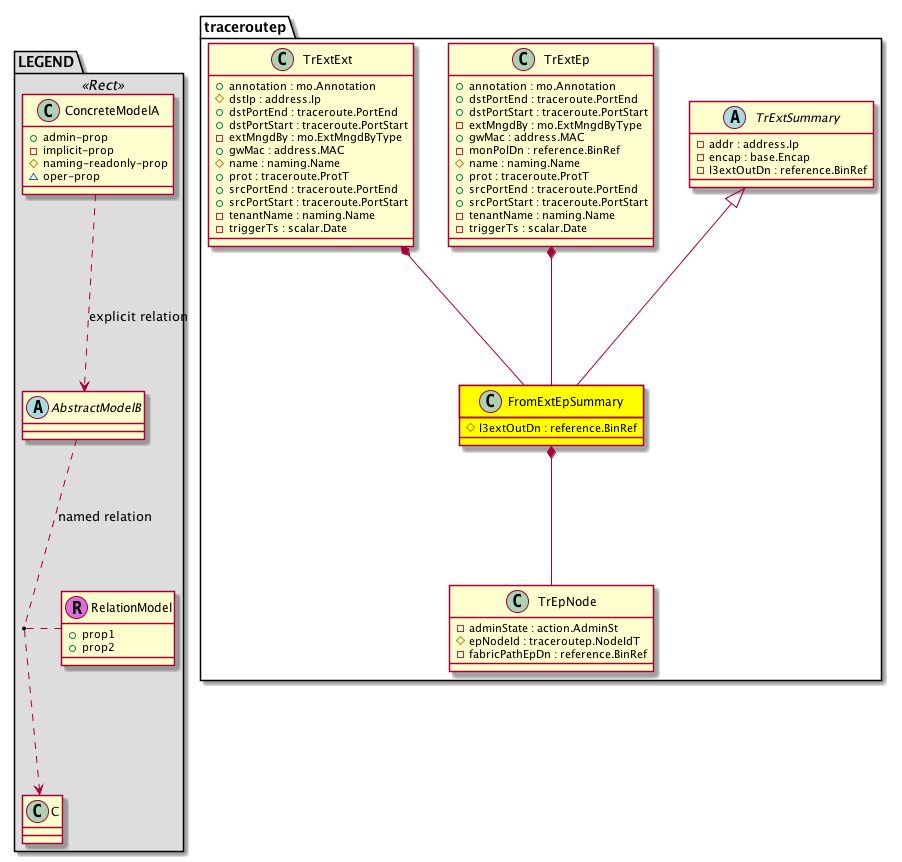Click the composition diamond under TrExtExt
This screenshot has width=902, height=862.
[x=406, y=252]
